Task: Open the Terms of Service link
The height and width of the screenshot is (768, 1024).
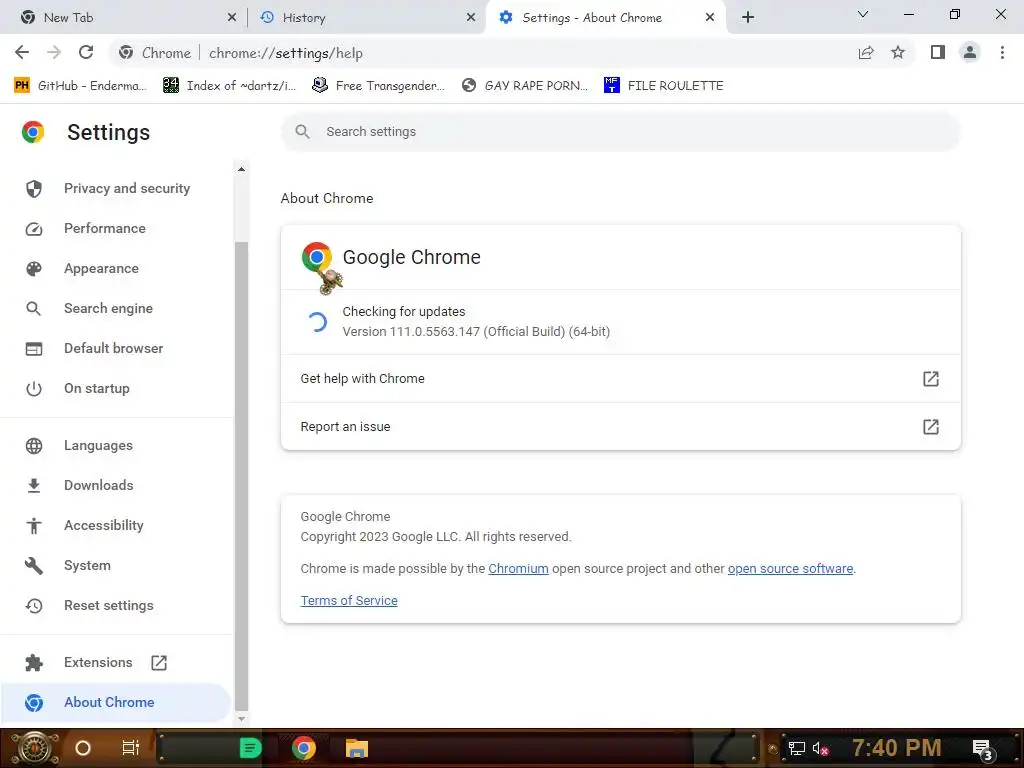Action: [x=349, y=601]
